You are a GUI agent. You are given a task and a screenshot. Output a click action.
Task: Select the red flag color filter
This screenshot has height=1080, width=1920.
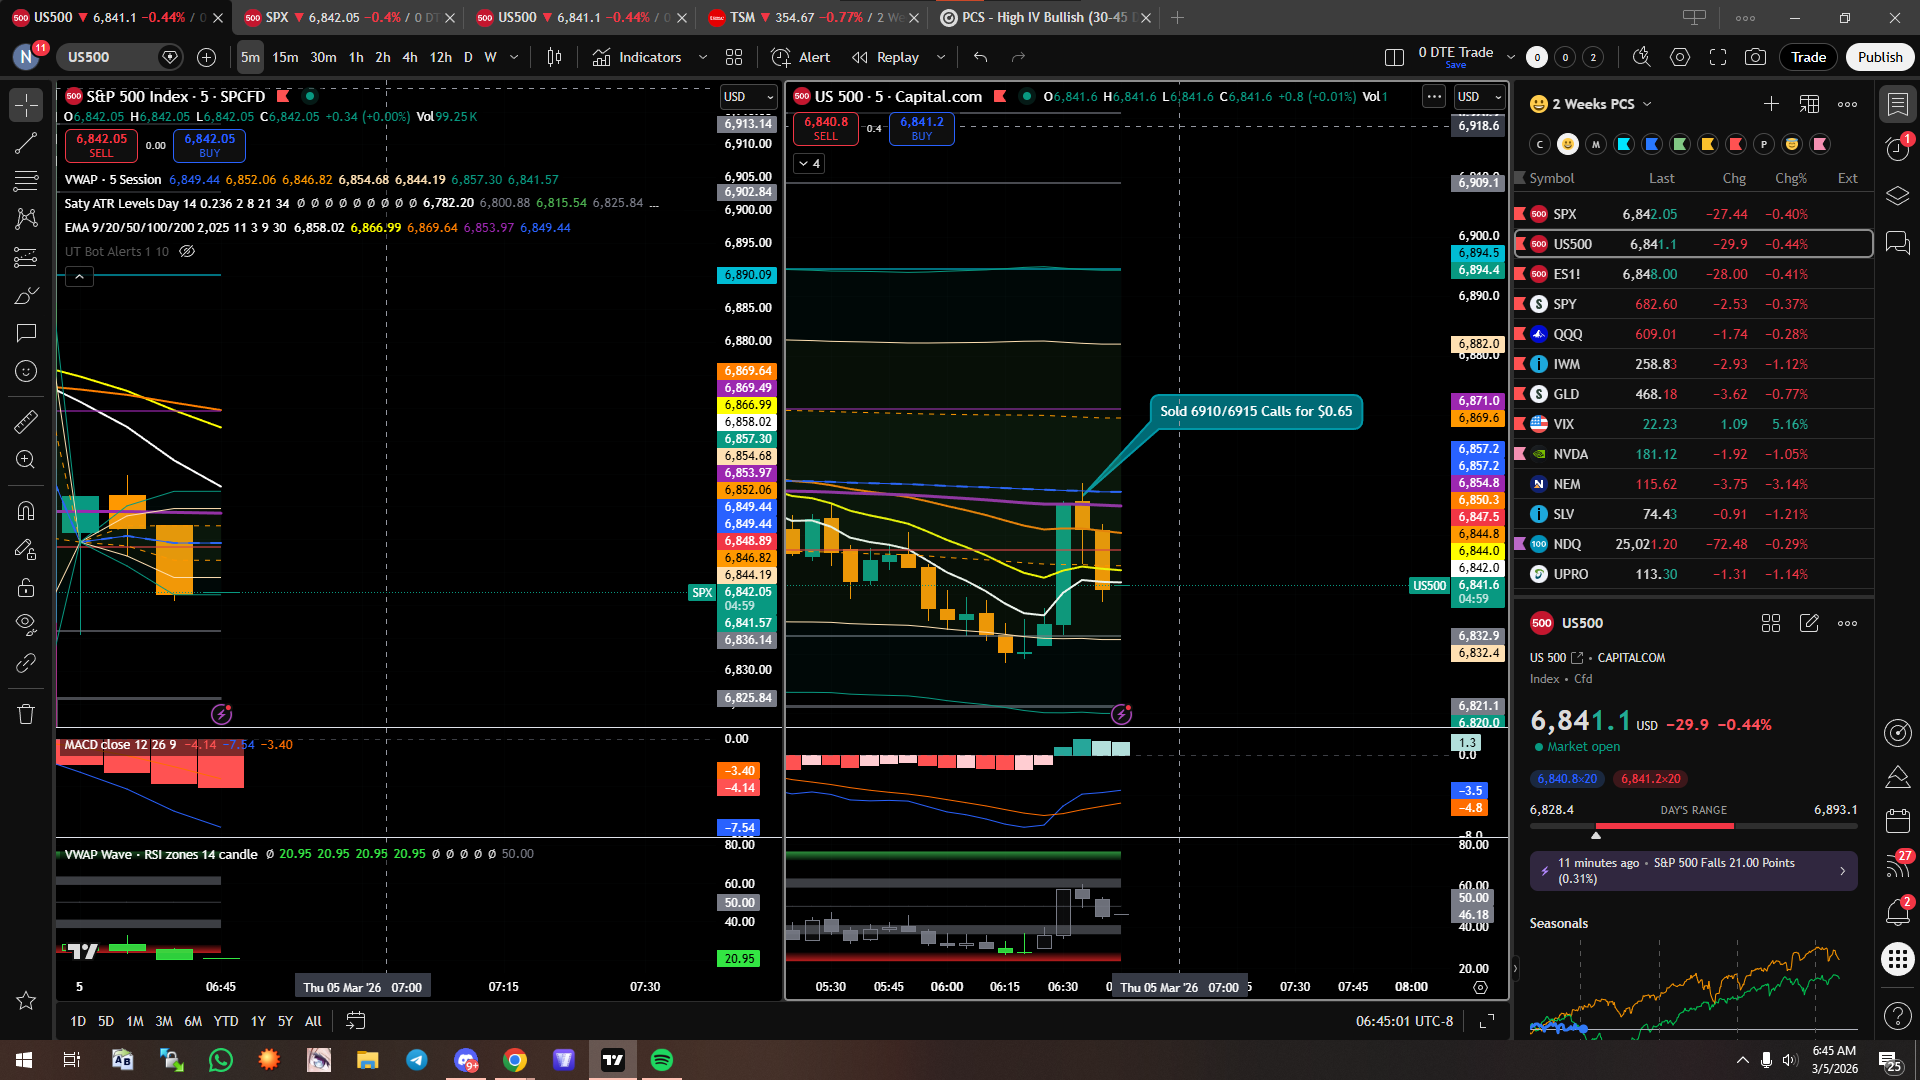coord(1736,144)
